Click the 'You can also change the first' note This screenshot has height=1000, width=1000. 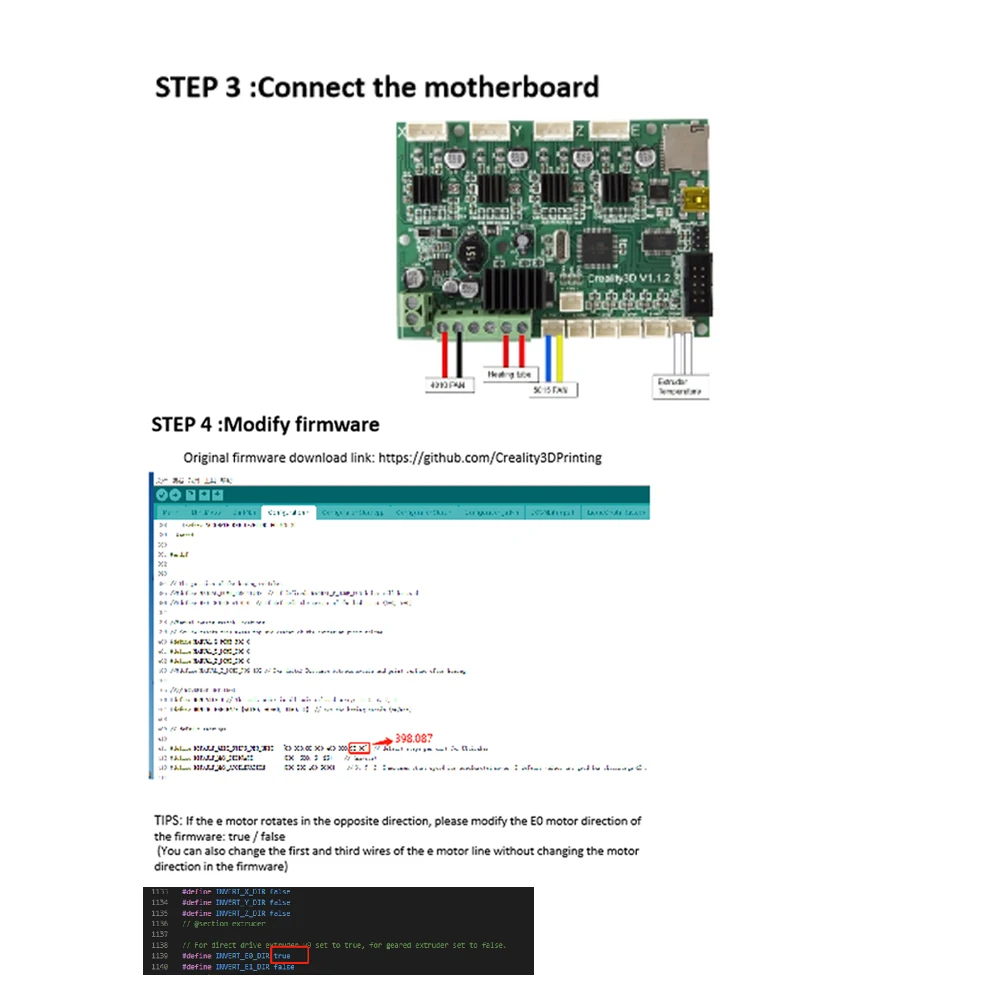tap(397, 858)
